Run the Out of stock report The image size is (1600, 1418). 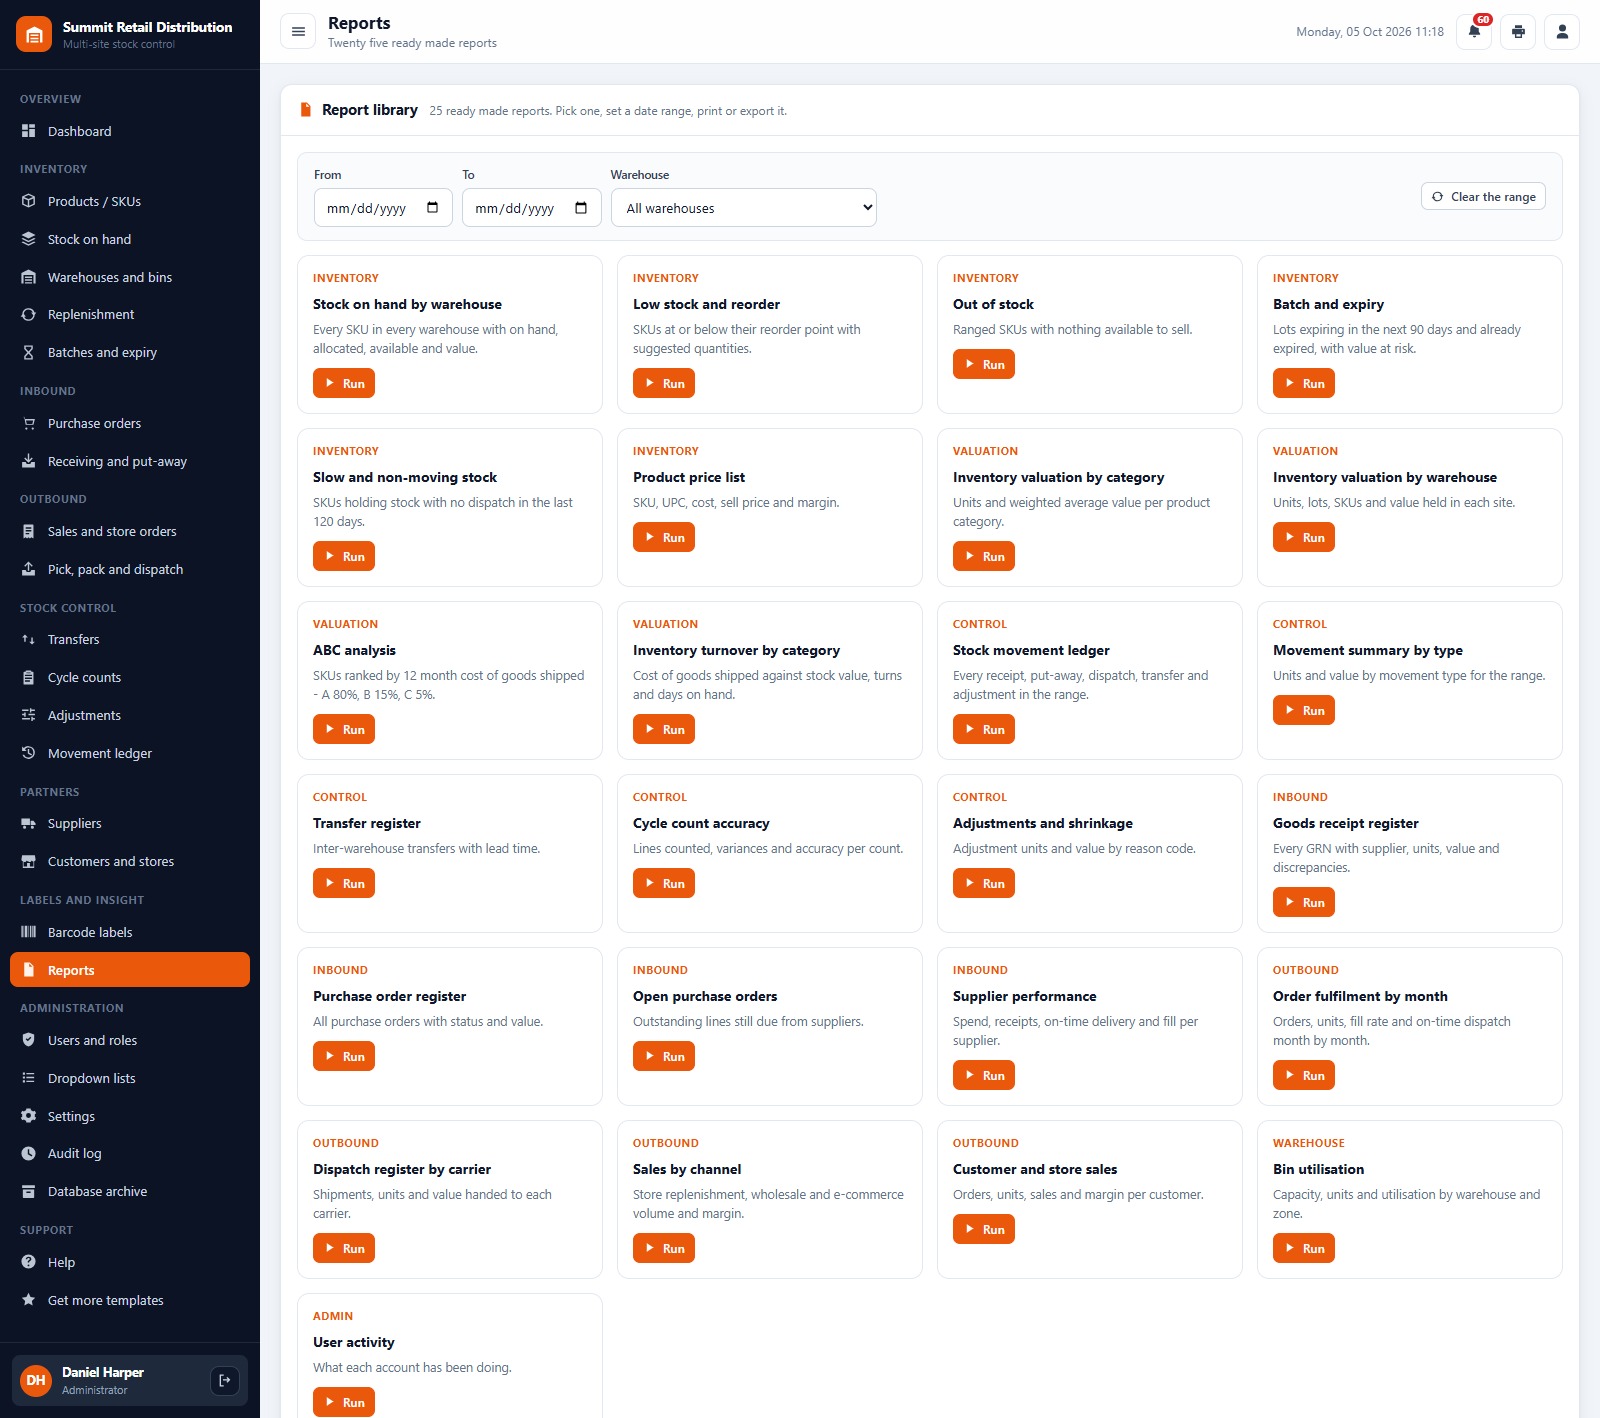pyautogui.click(x=984, y=364)
